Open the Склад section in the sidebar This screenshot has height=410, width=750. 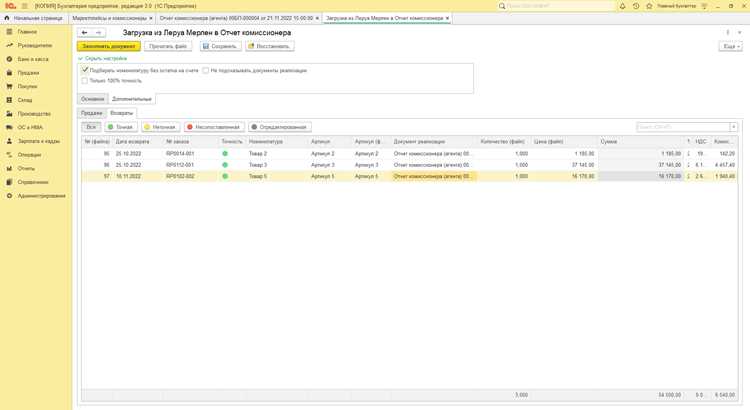[25, 100]
